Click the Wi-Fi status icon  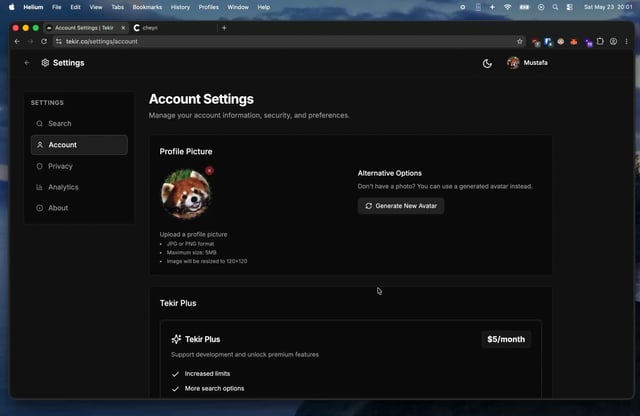coord(507,7)
